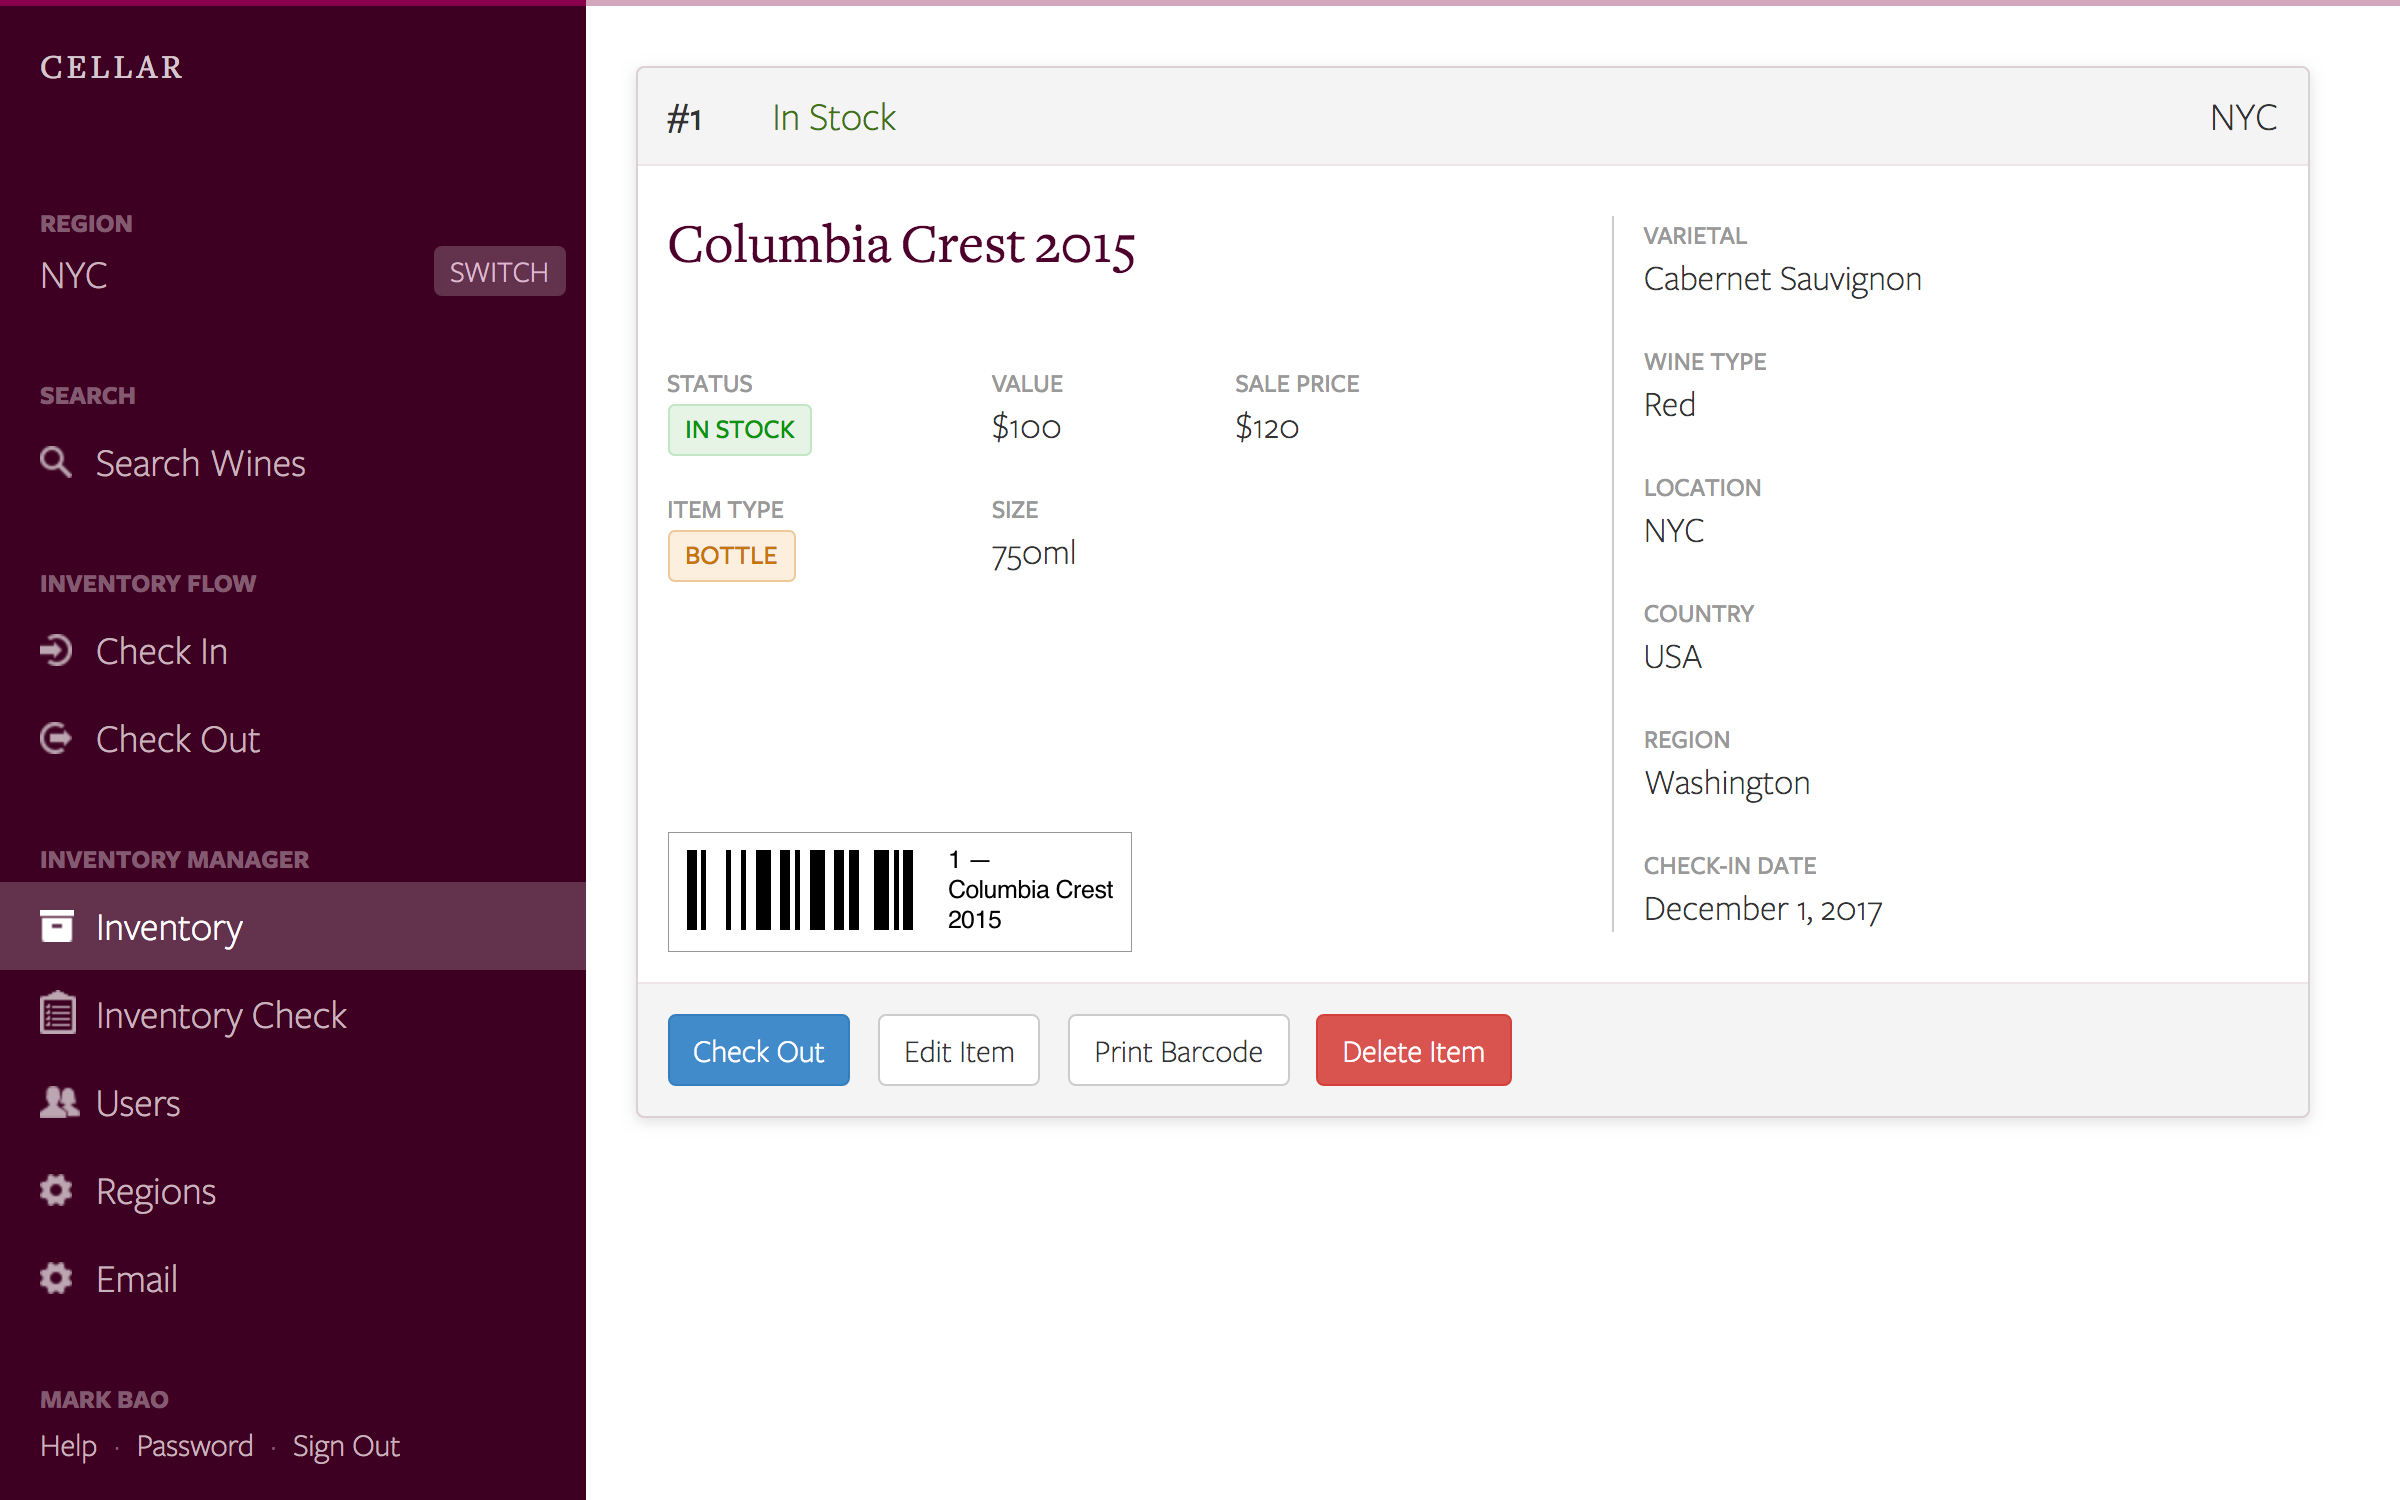Click the Washington region value
The height and width of the screenshot is (1500, 2400).
[x=1727, y=783]
